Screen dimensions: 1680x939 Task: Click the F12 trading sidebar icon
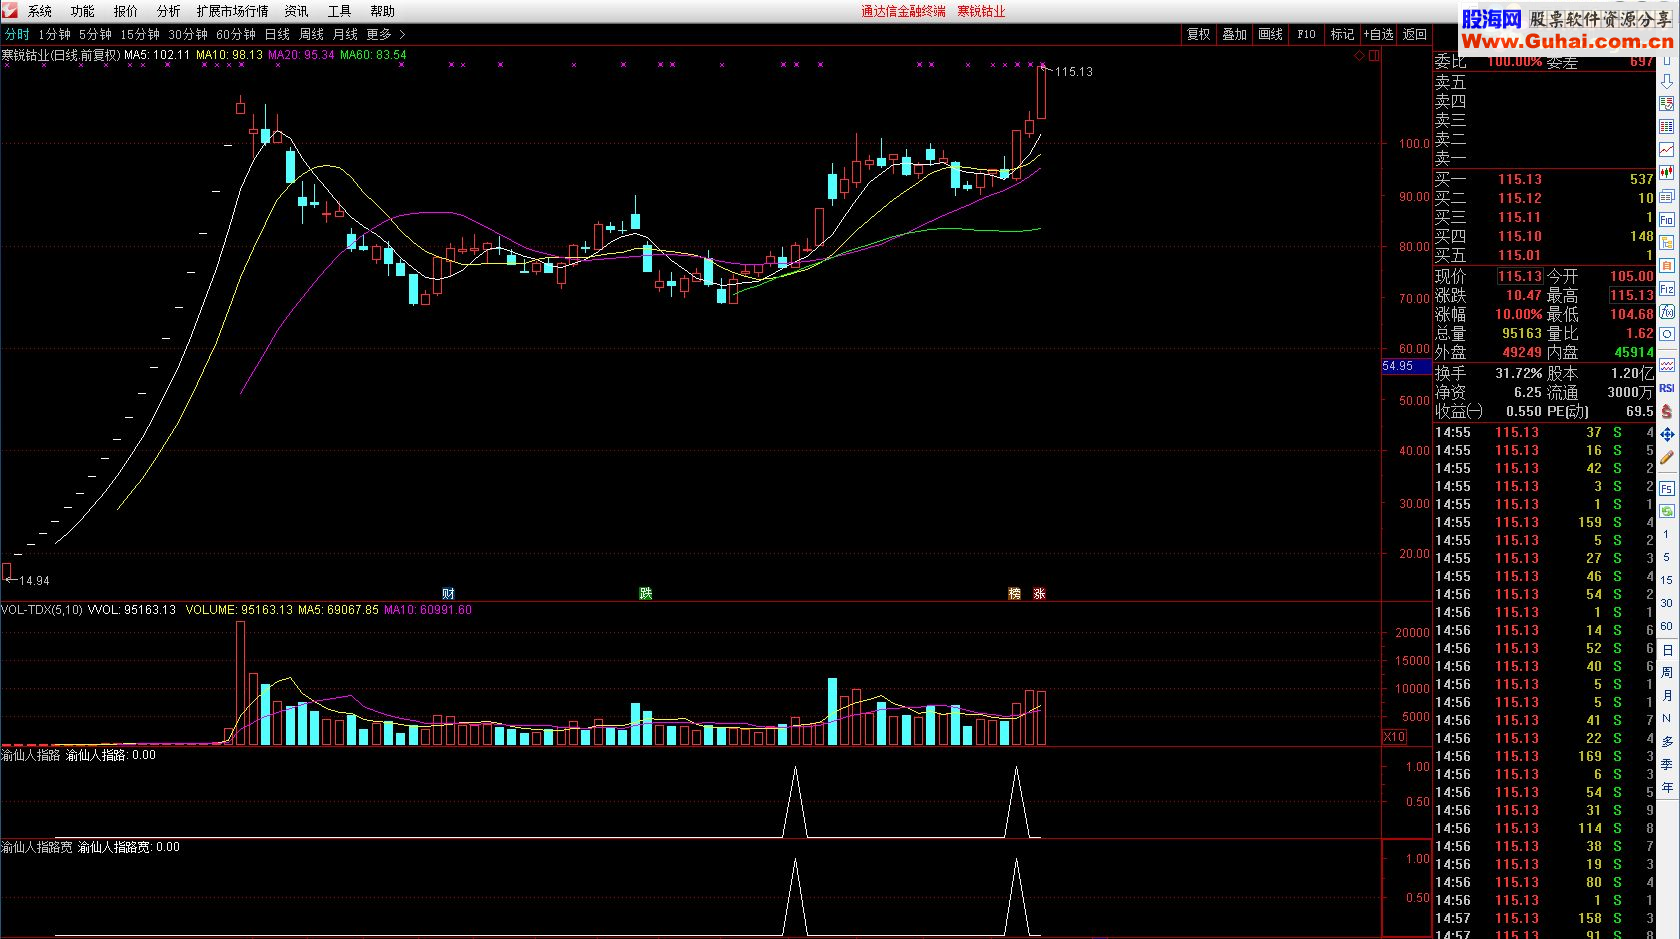pyautogui.click(x=1667, y=288)
